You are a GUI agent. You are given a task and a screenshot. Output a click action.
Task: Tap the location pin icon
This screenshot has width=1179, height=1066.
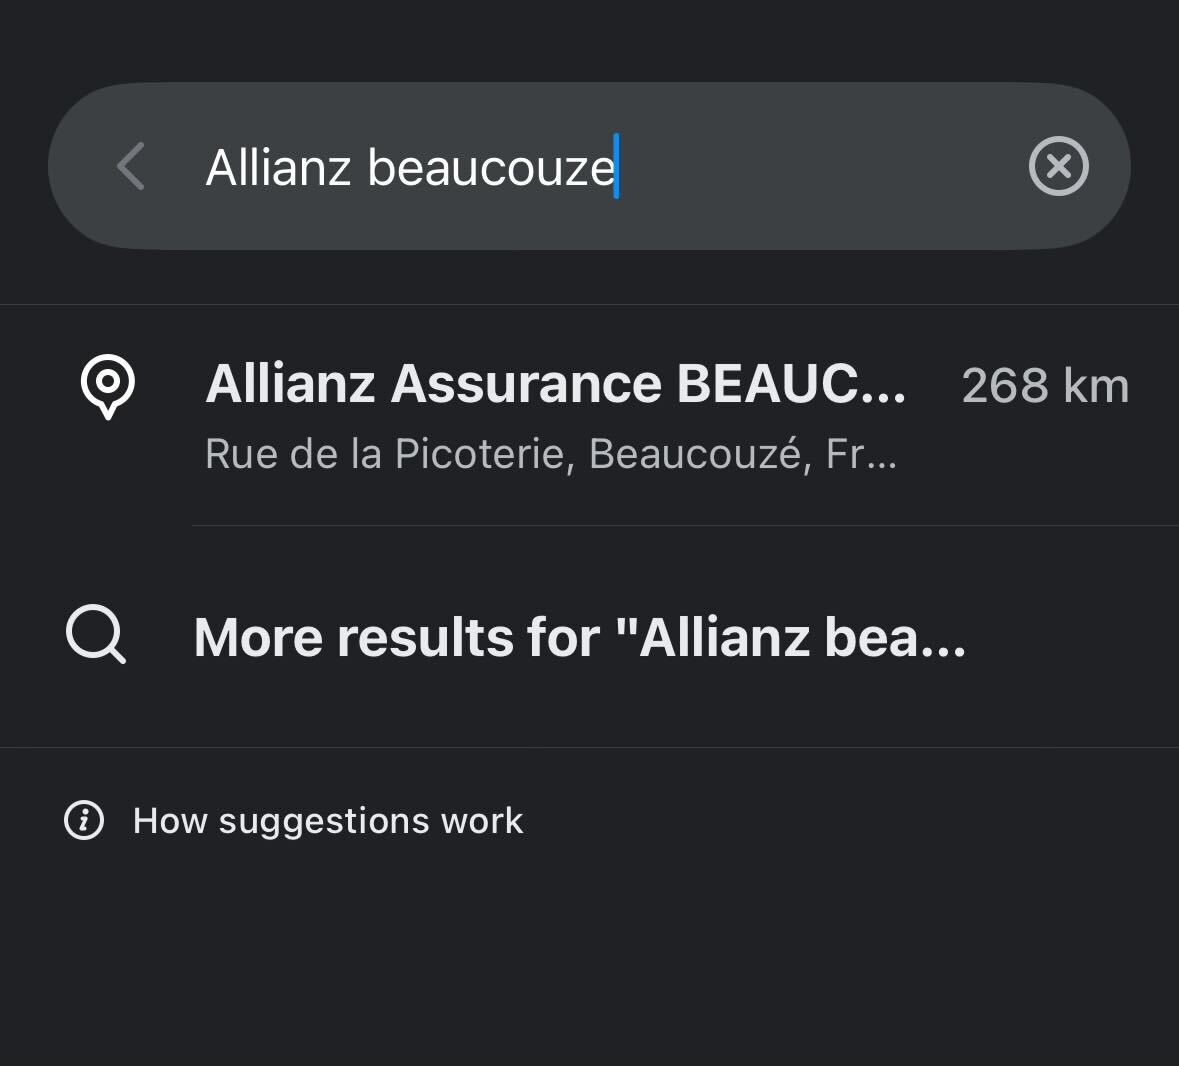(108, 386)
